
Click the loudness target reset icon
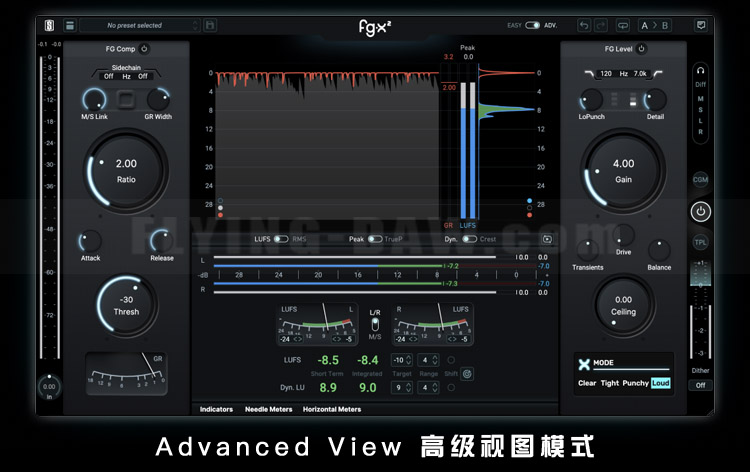click(467, 373)
